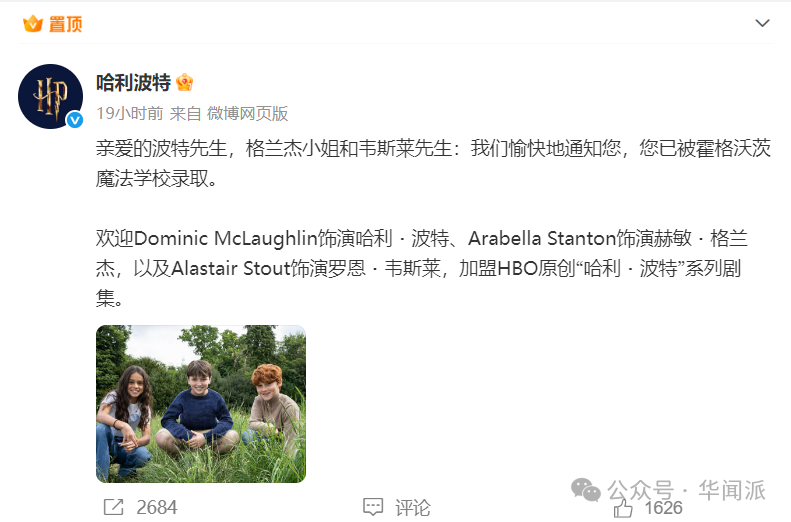Viewport: 791px width, 522px height.
Task: Click the first paragraph of the post
Action: coord(433,163)
